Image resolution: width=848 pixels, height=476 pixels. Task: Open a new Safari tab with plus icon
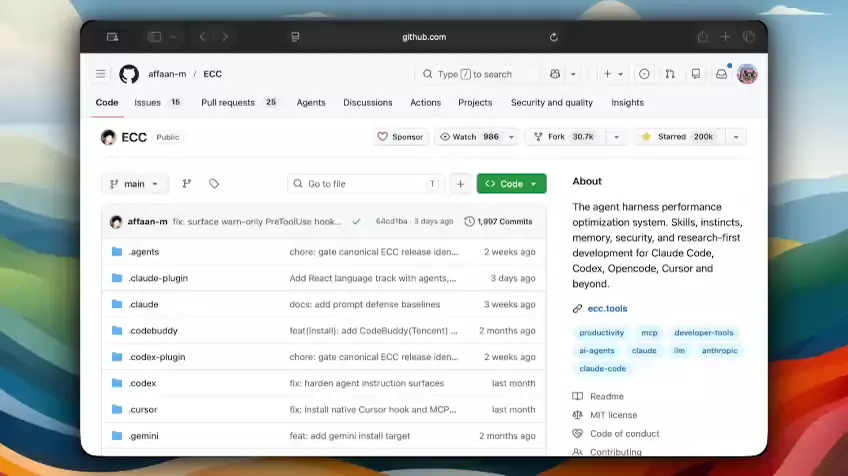click(725, 37)
